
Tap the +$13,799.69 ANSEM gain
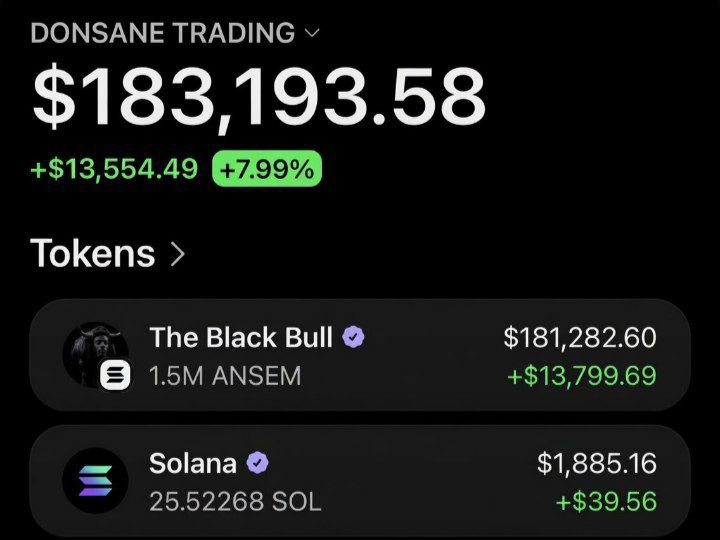[582, 376]
